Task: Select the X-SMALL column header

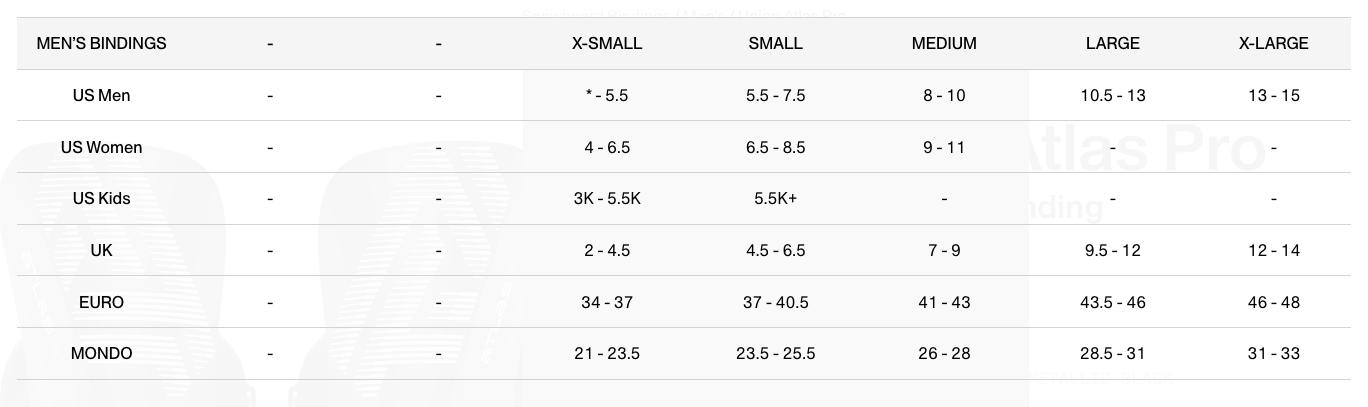Action: (x=607, y=44)
